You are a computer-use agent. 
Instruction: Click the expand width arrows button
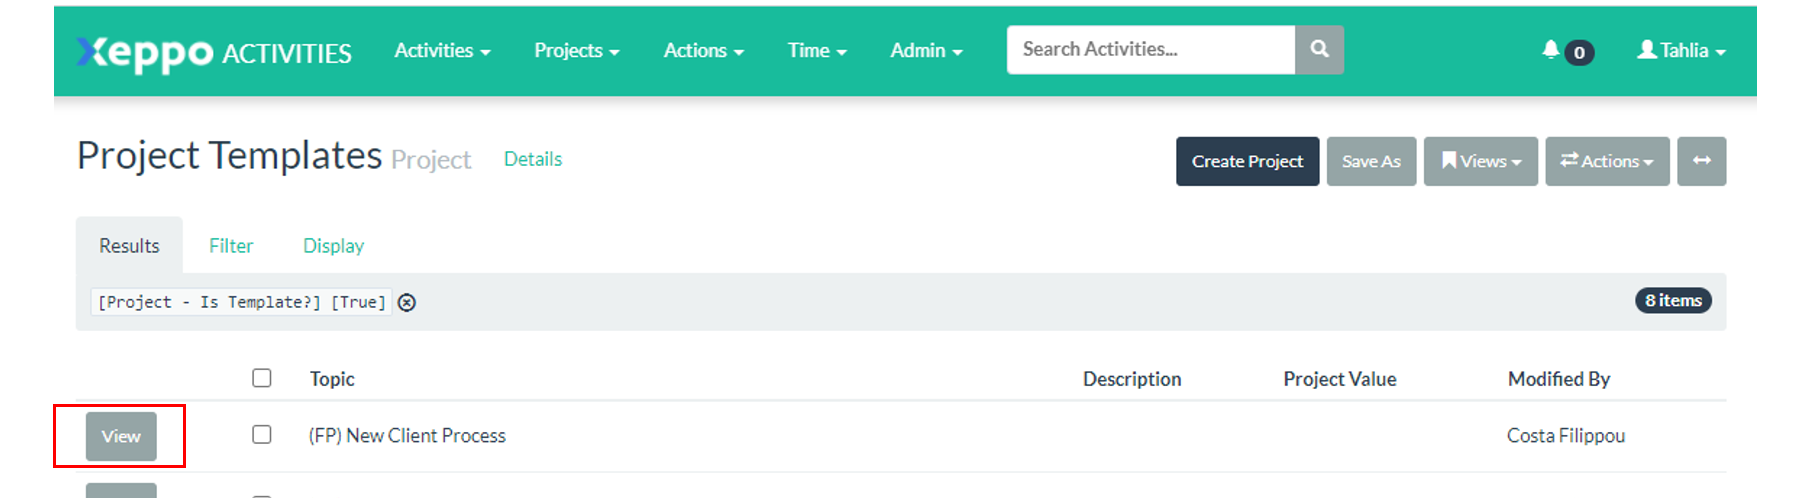[x=1701, y=161]
